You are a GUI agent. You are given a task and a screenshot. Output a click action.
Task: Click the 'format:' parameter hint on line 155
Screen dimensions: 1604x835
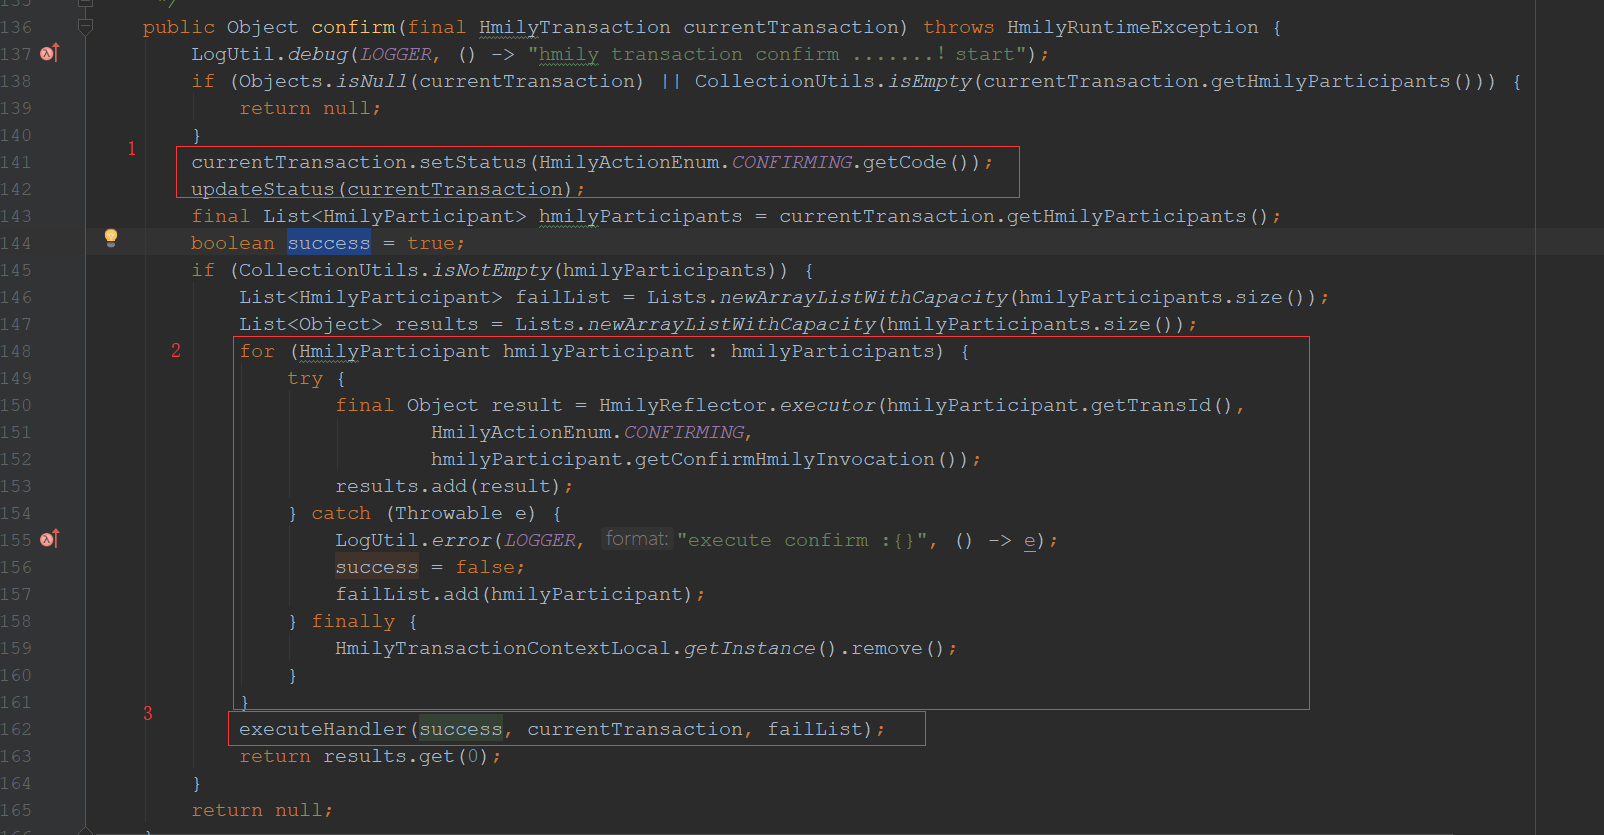tap(637, 539)
